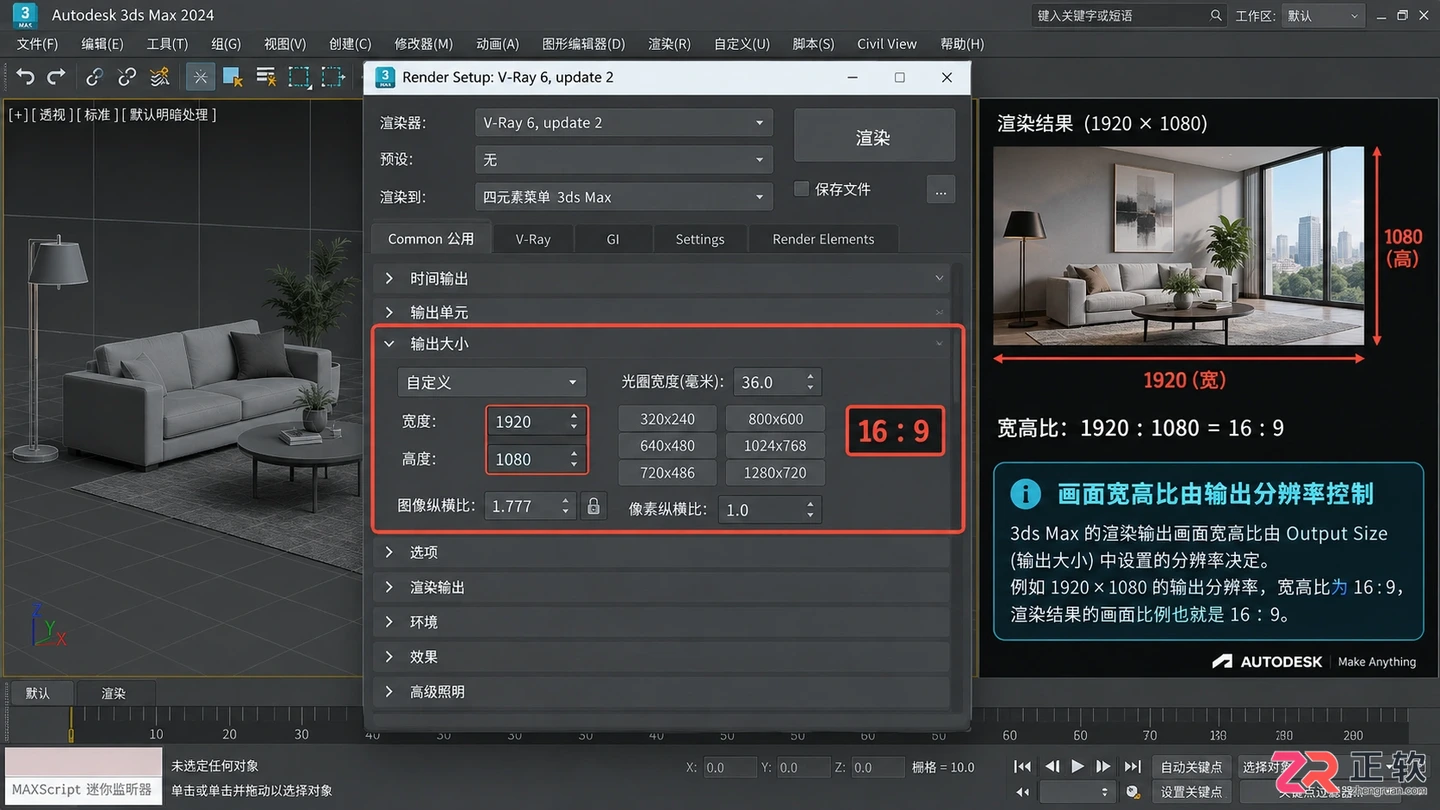Enable the 保存文件 checkbox

[801, 189]
